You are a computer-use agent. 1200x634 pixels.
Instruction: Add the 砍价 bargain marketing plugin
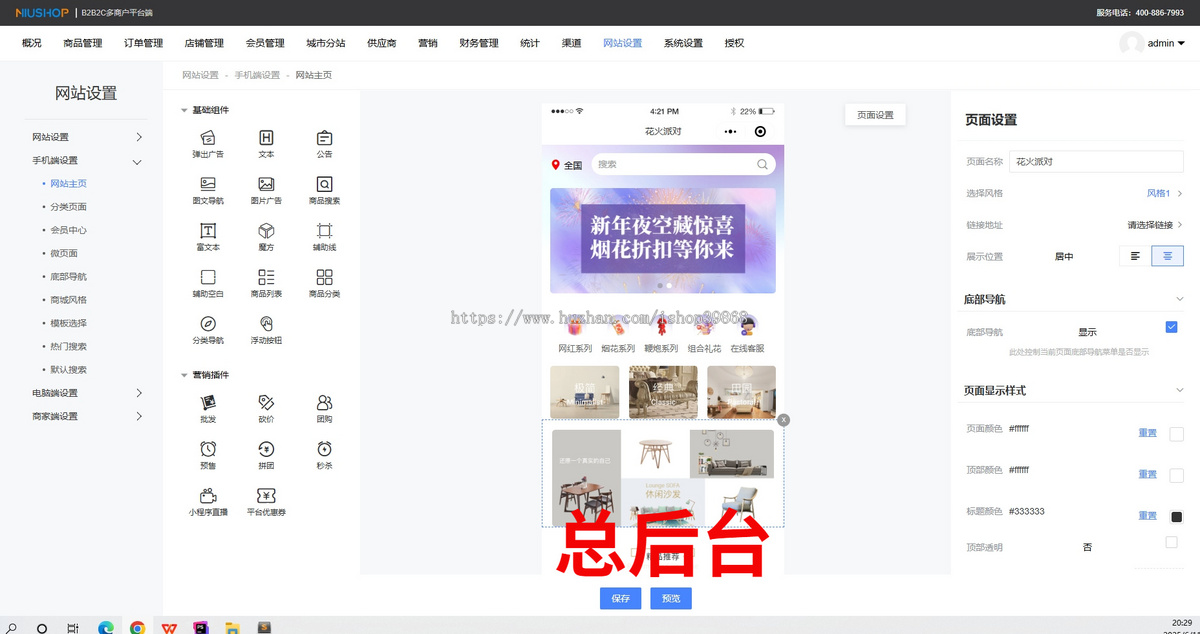click(266, 409)
